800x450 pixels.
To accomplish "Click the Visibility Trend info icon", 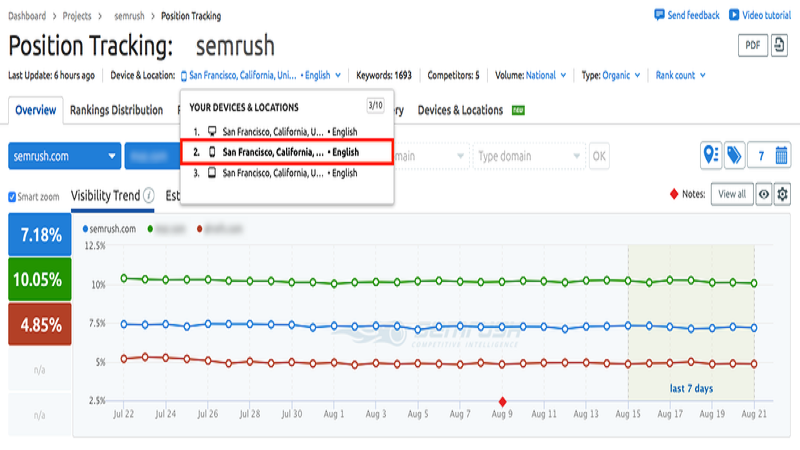I will [x=148, y=195].
